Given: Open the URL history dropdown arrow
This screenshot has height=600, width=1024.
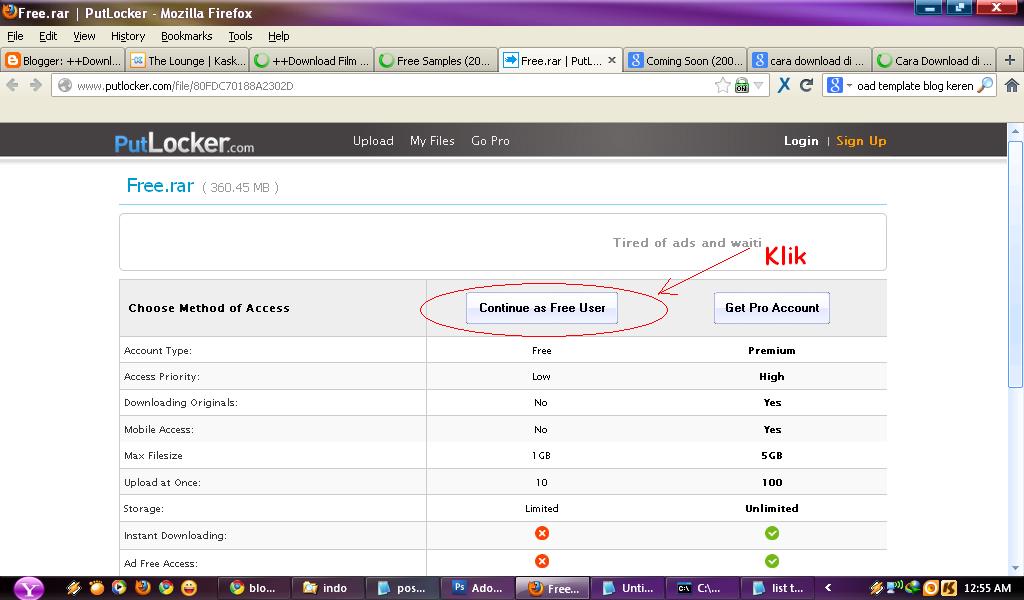Looking at the screenshot, I should (x=758, y=86).
